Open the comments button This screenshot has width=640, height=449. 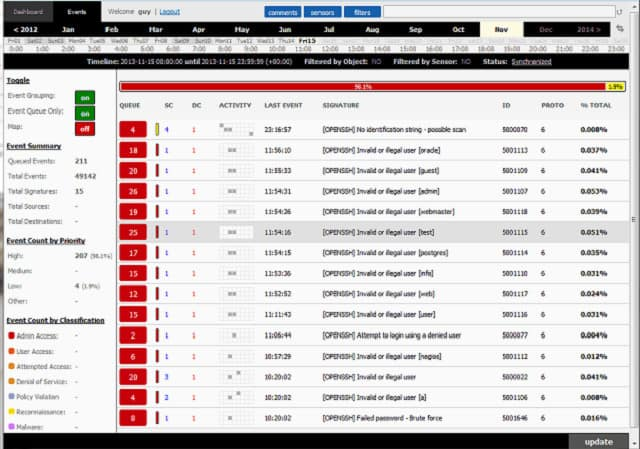click(282, 12)
